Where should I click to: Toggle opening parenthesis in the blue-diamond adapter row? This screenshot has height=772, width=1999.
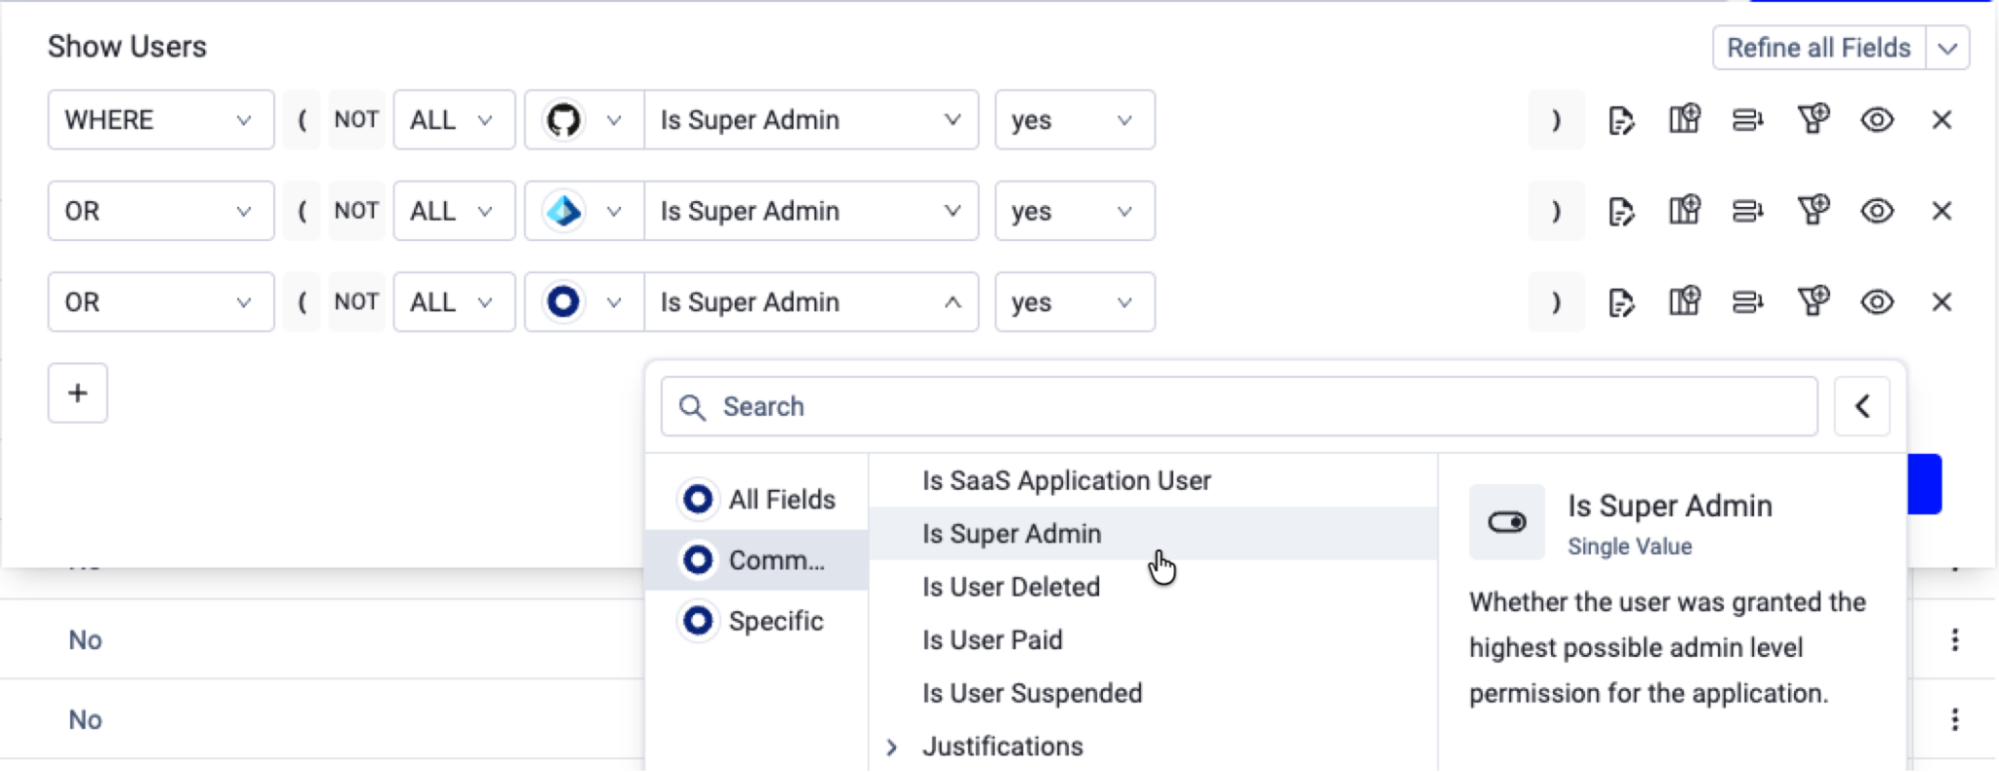[302, 211]
